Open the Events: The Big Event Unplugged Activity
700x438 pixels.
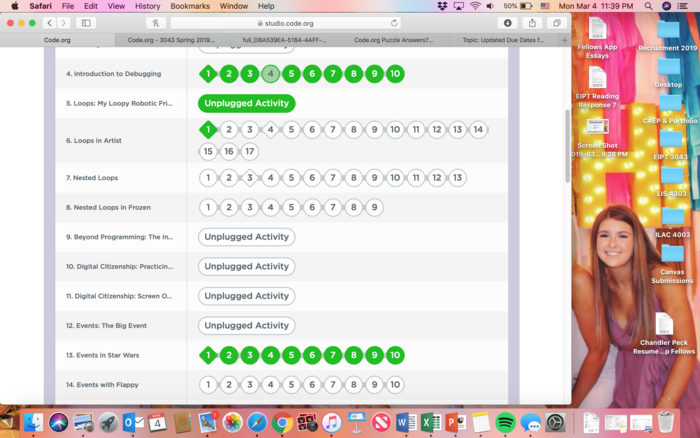pos(246,326)
